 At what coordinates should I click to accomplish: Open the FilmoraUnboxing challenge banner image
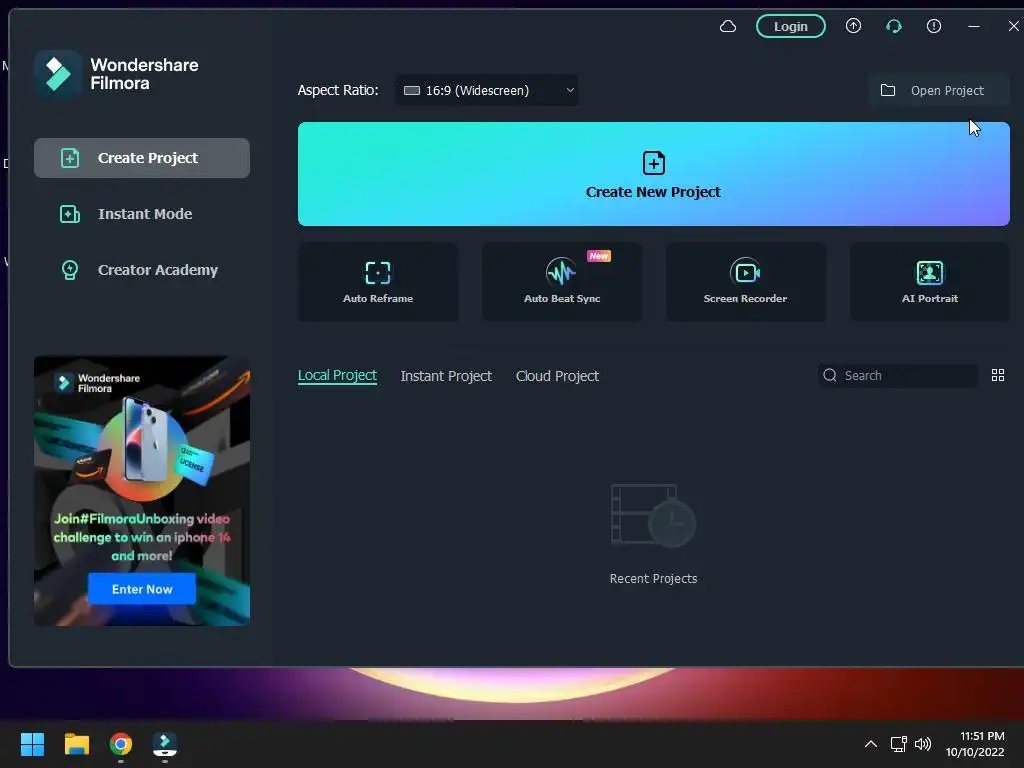coord(142,490)
